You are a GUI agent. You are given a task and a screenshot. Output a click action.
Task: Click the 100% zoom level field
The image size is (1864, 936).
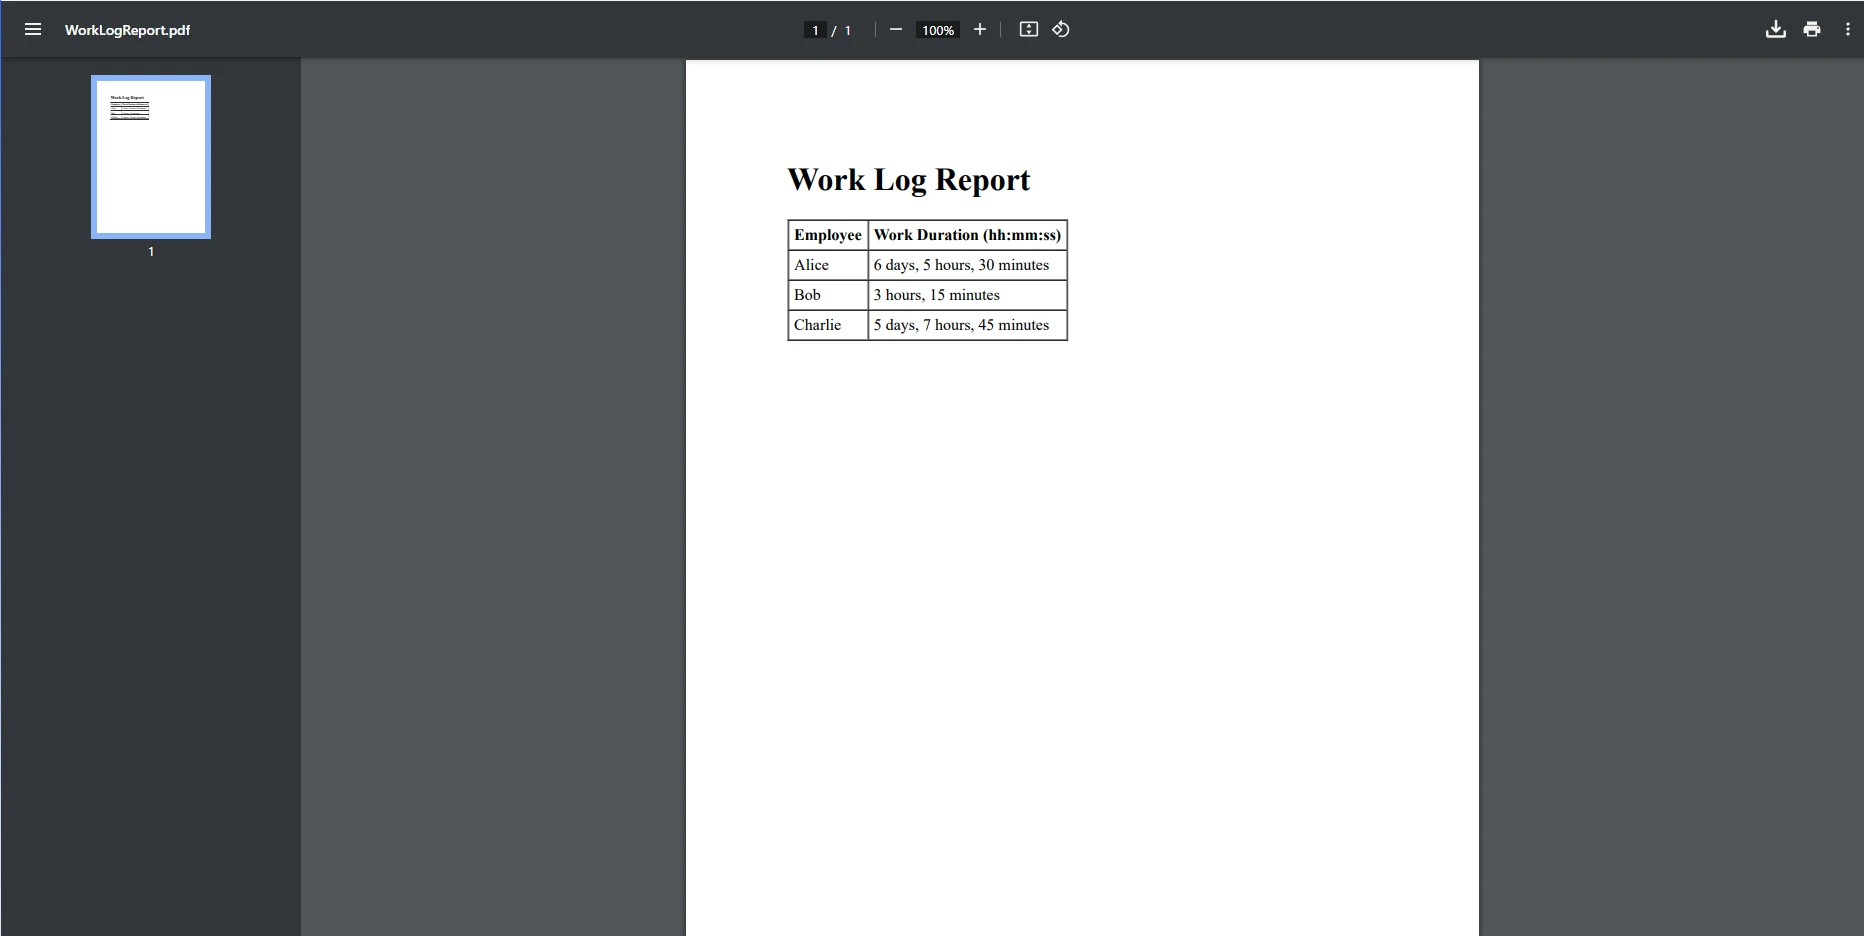point(938,30)
